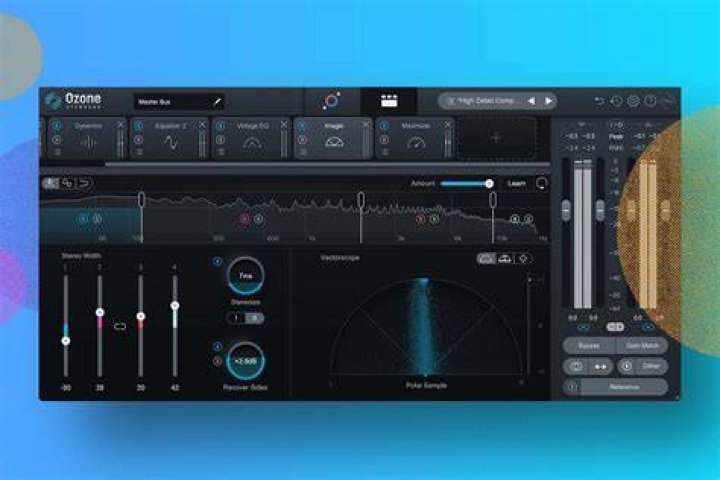Screen dimensions: 720x480
Task: Select the Lissajous vectorscope view icon
Action: pos(523,259)
